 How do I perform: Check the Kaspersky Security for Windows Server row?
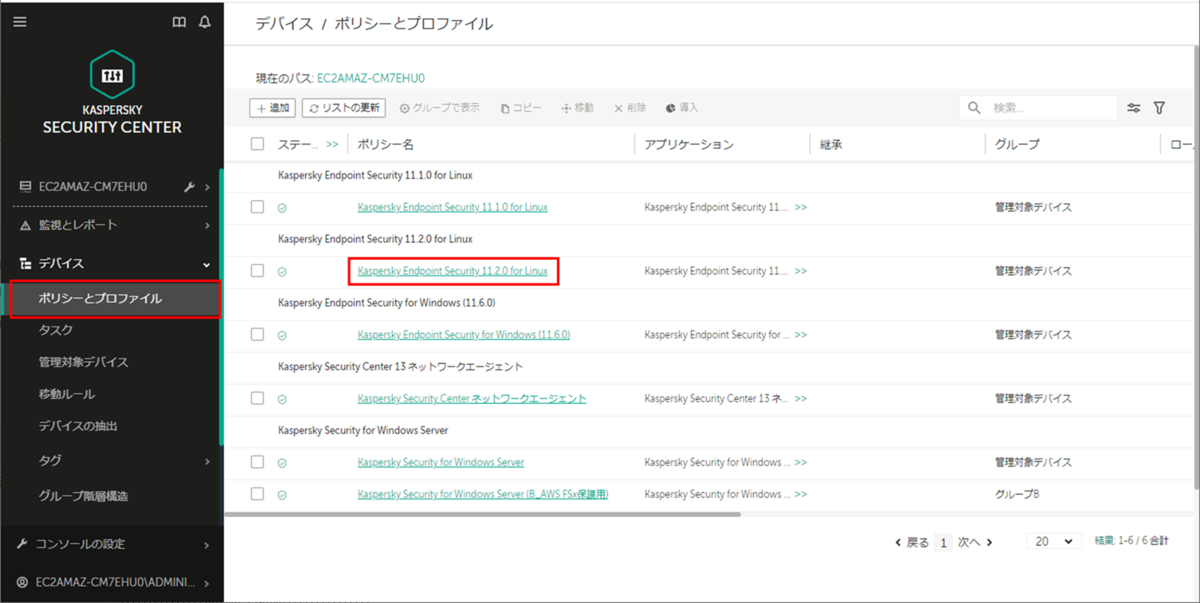(x=258, y=462)
